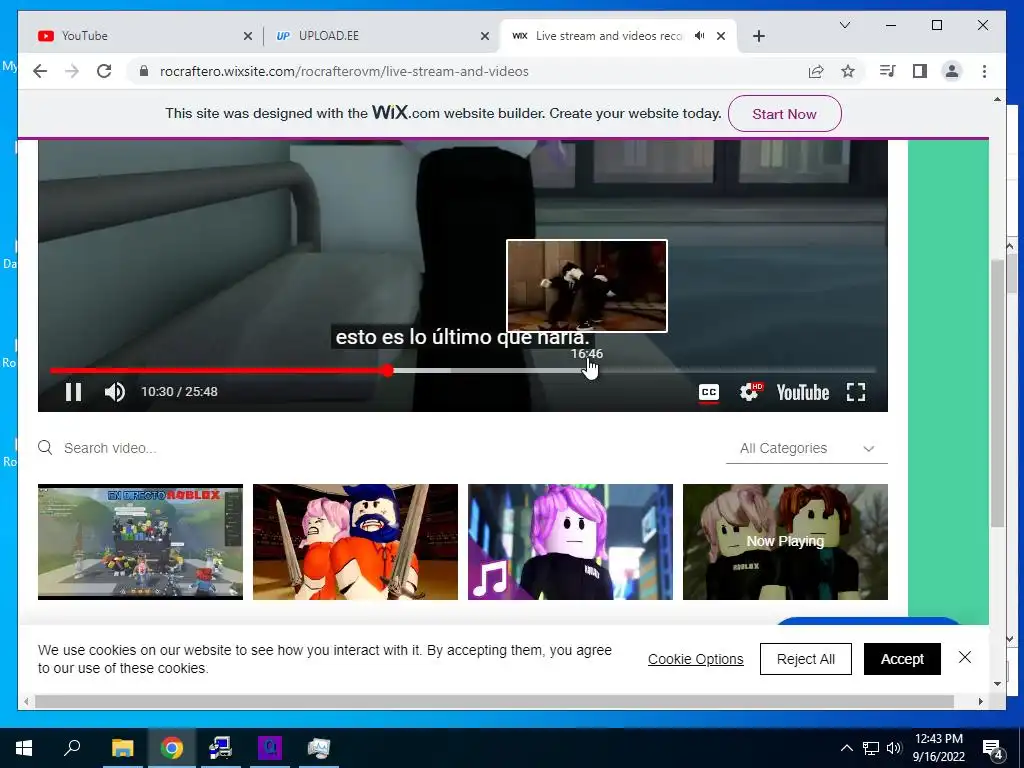The width and height of the screenshot is (1024, 768).
Task: Open Windows taskbar search
Action: click(72, 747)
